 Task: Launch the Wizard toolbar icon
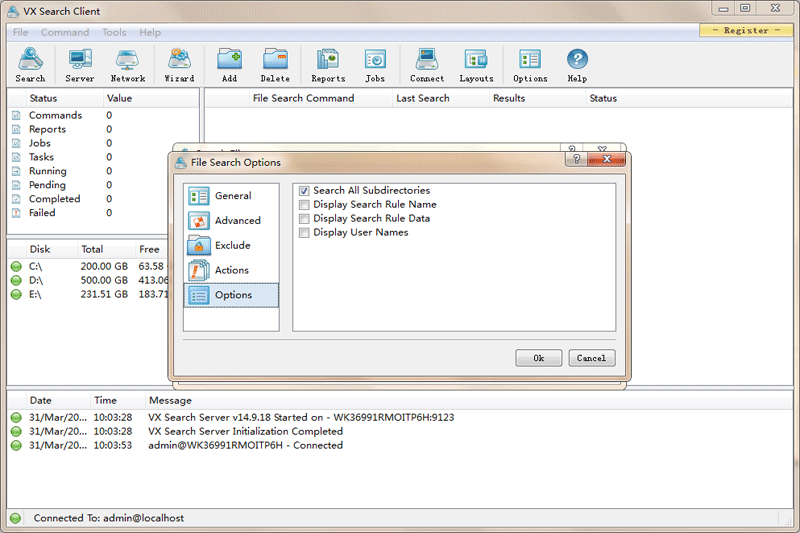179,60
